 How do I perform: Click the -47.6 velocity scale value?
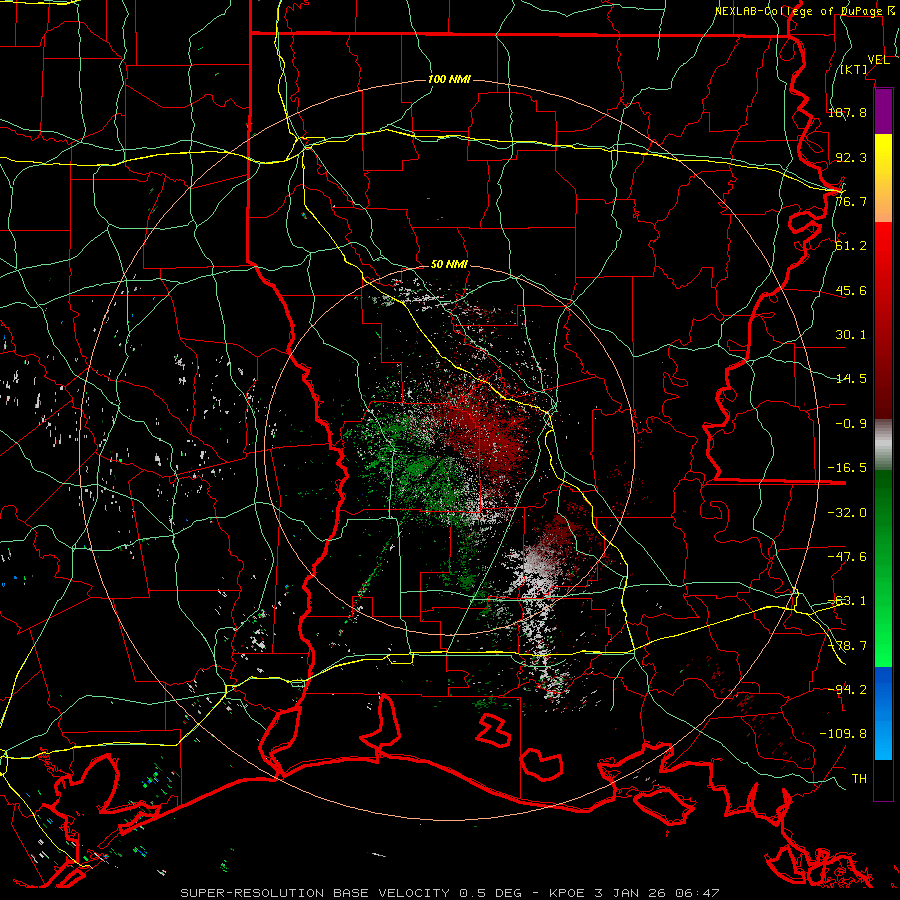point(847,557)
